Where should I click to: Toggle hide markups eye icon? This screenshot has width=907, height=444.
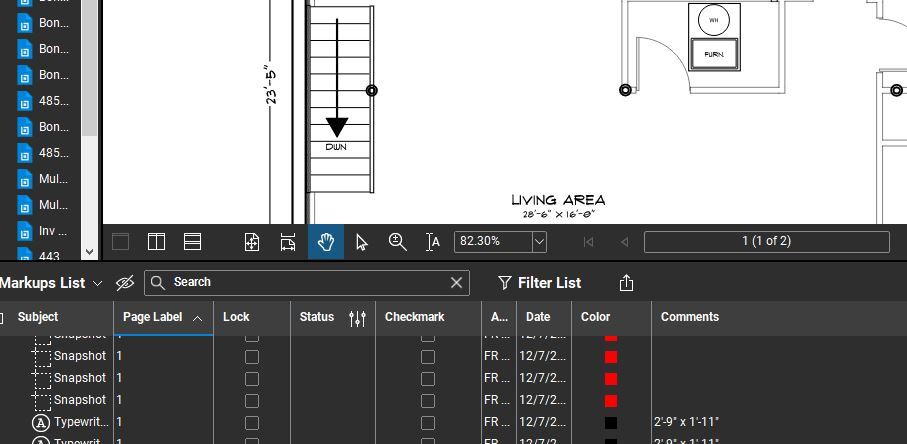tap(125, 283)
